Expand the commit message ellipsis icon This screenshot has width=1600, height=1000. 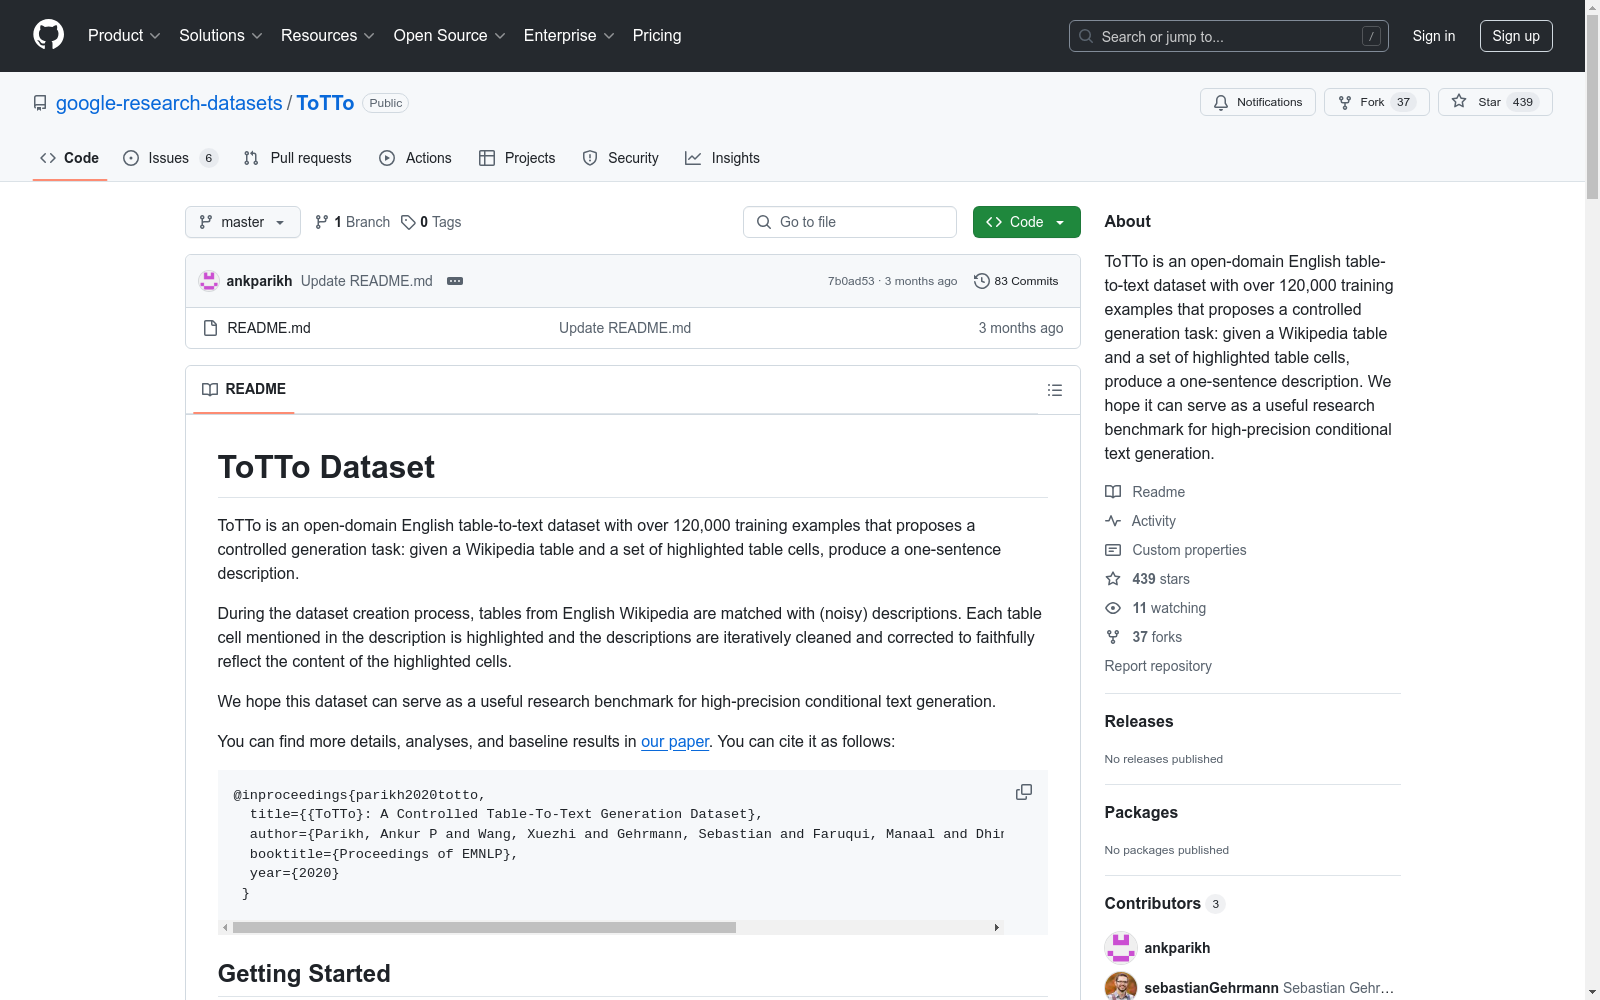455,281
